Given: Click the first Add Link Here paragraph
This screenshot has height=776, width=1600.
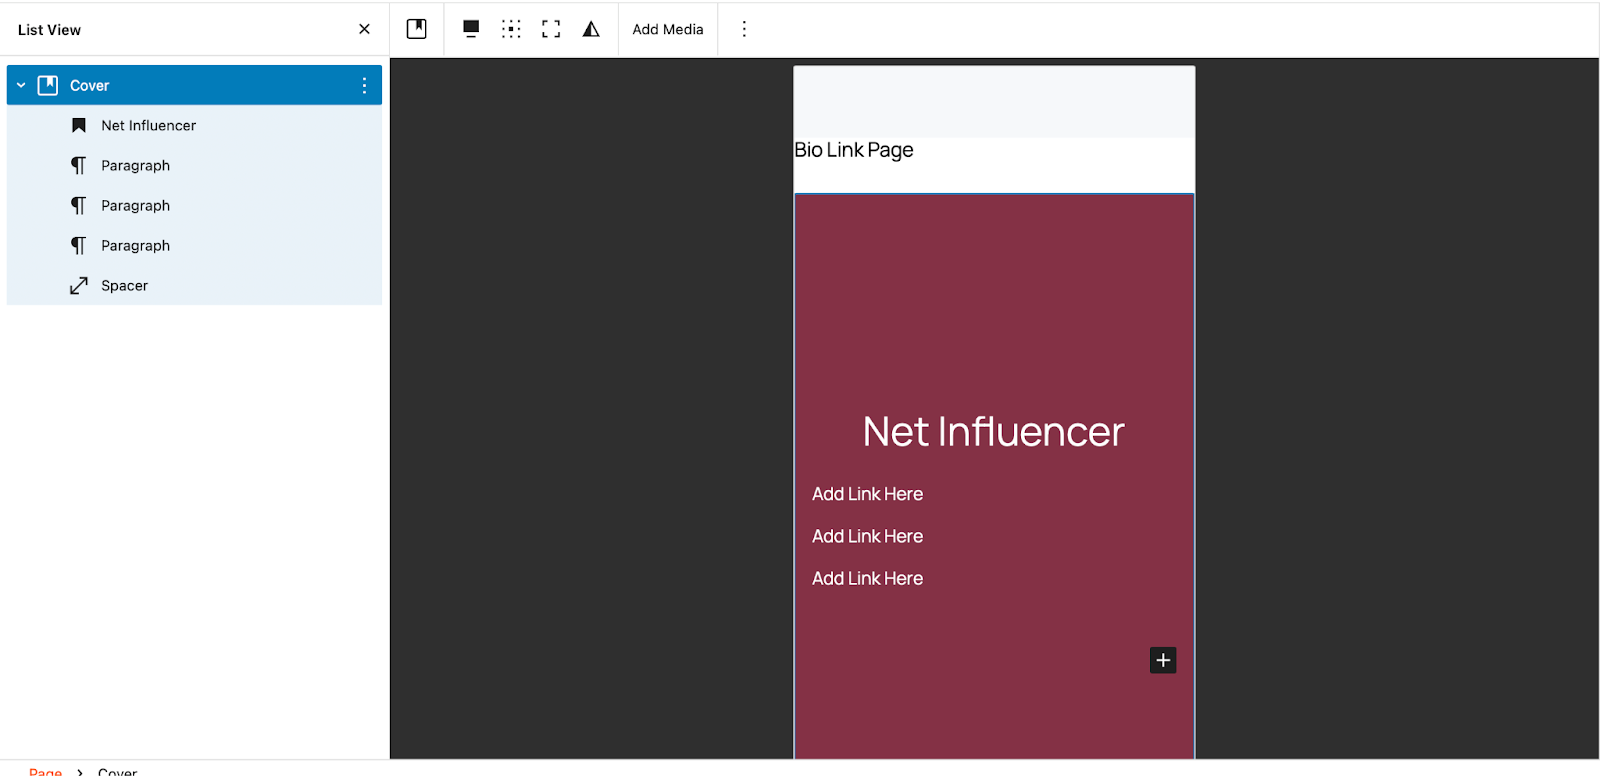Looking at the screenshot, I should coord(867,494).
